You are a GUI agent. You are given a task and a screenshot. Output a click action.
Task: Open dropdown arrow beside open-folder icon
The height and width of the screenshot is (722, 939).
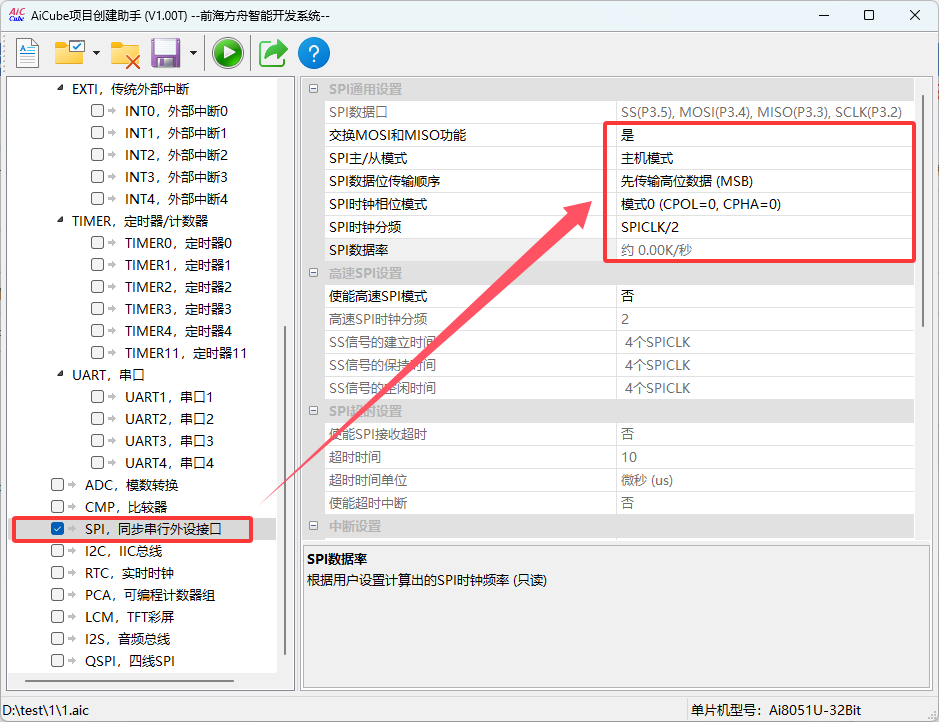(96, 53)
